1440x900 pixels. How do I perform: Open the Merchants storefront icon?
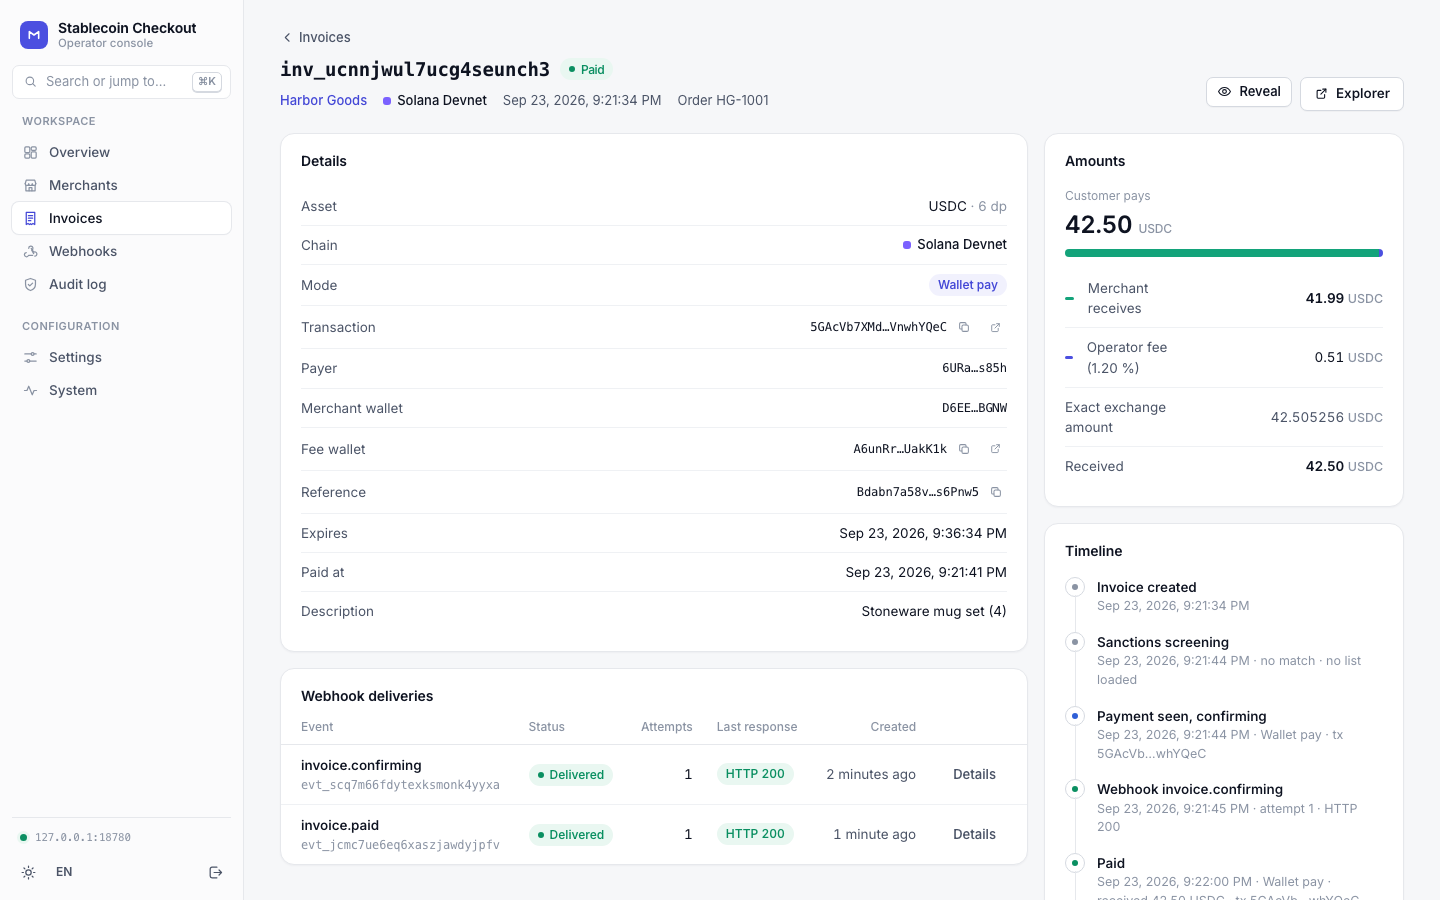click(x=31, y=185)
